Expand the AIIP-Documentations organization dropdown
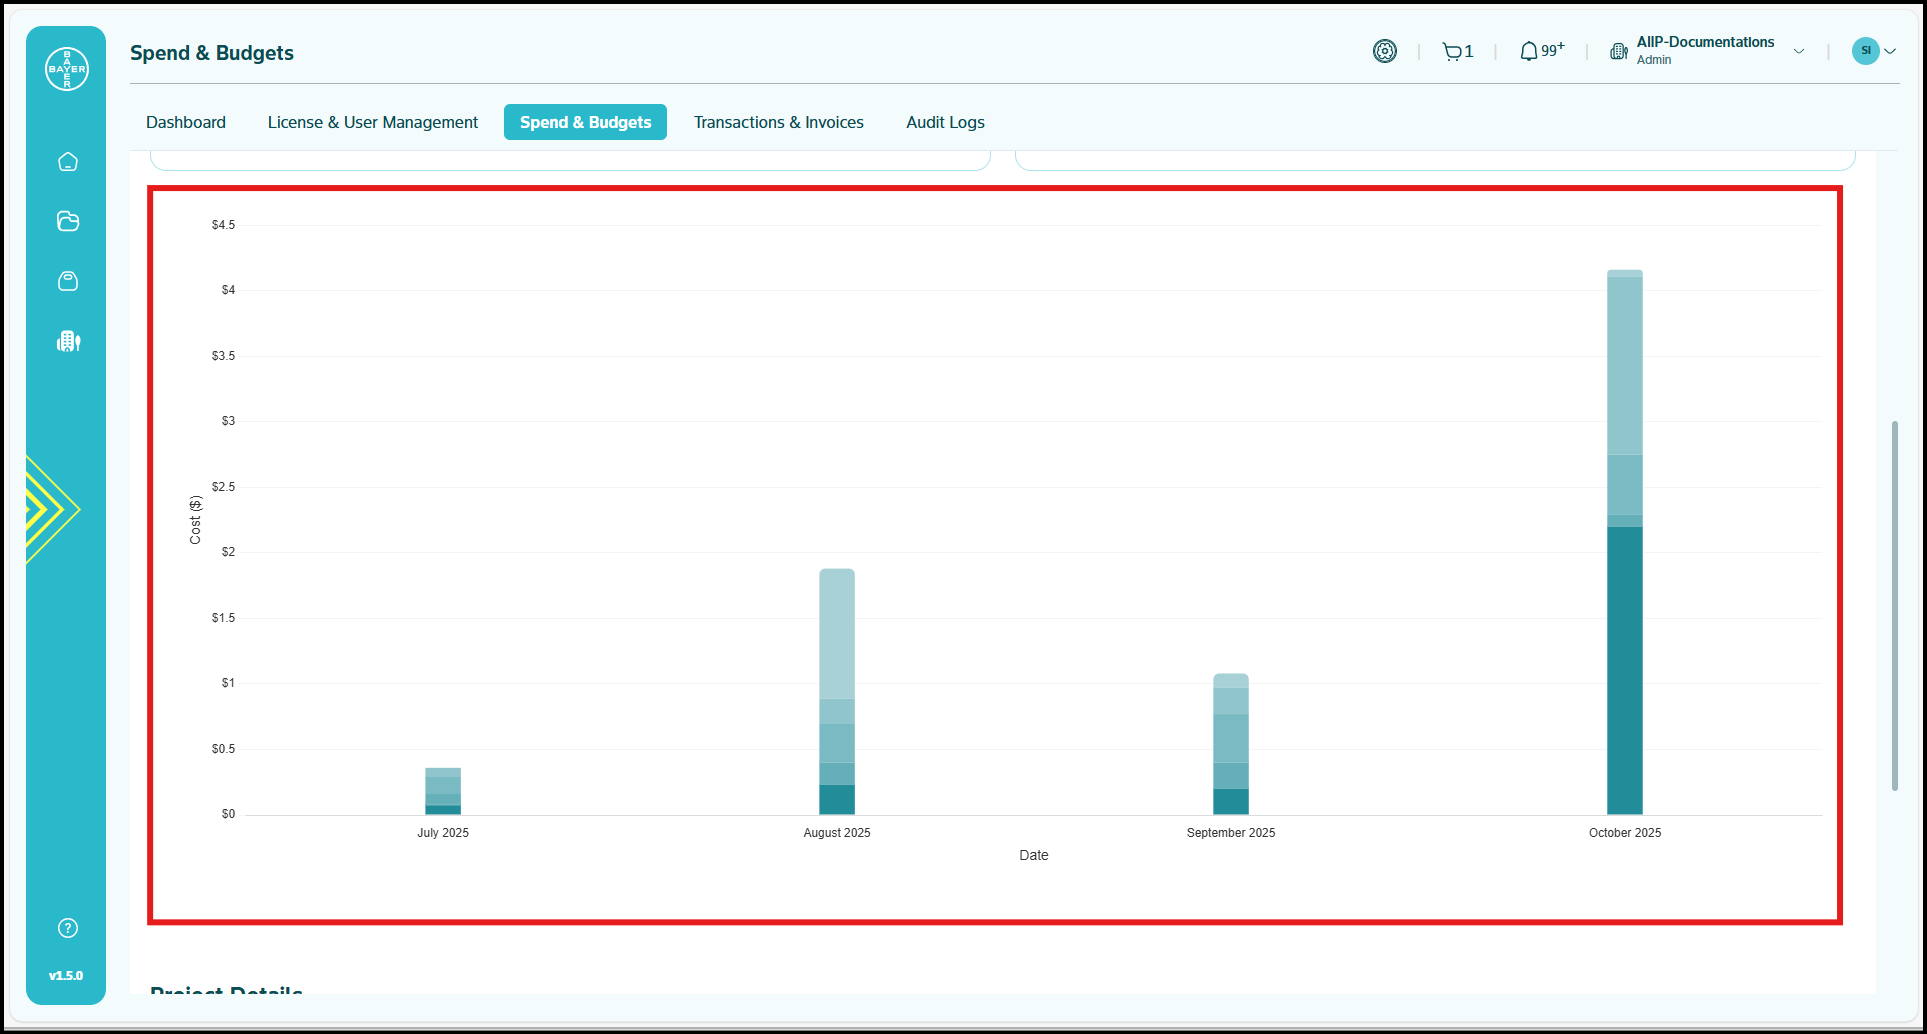This screenshot has width=1927, height=1034. 1799,51
